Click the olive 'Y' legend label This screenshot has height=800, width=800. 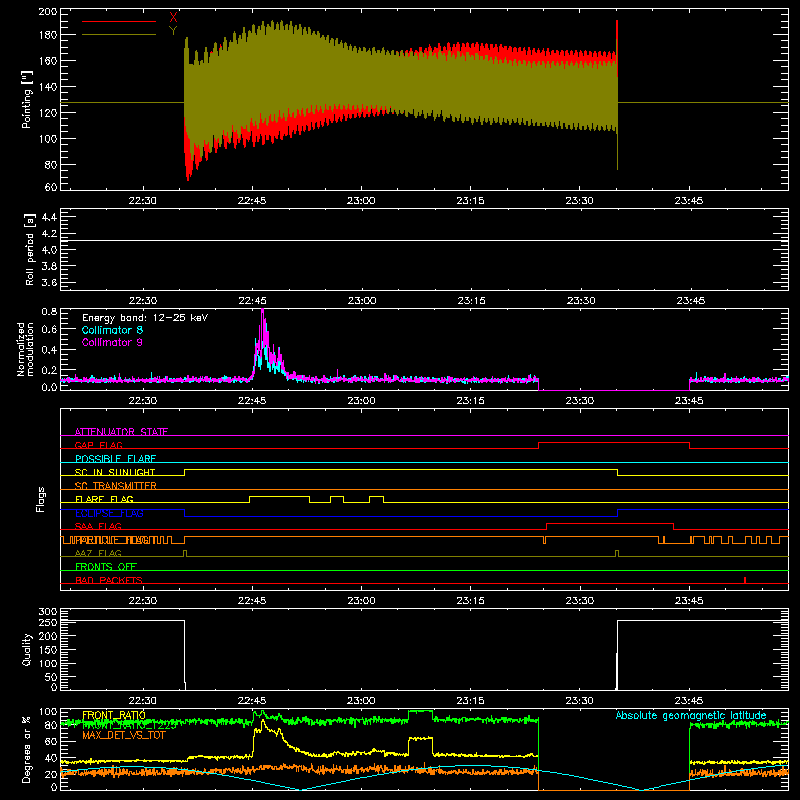173,31
